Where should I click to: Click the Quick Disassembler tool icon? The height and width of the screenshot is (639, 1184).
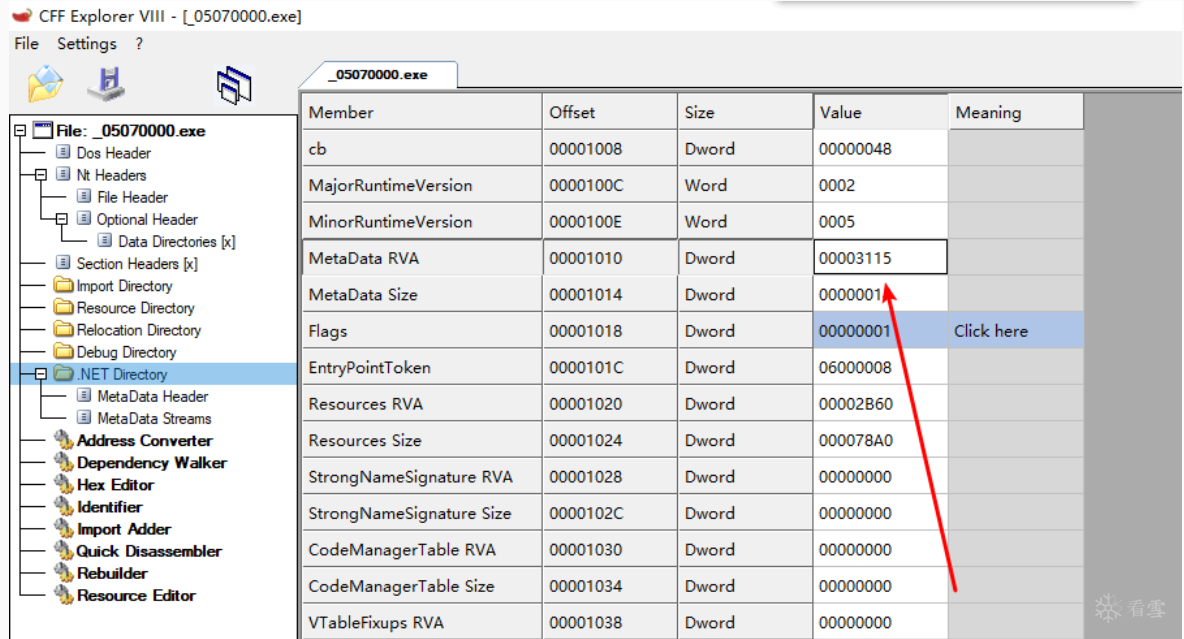point(63,551)
